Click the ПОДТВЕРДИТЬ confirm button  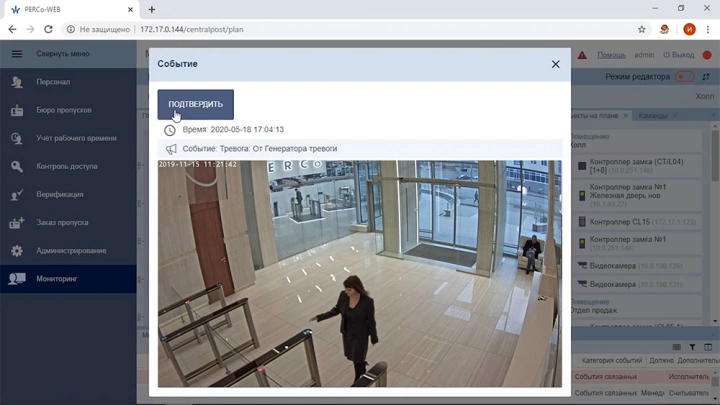point(196,104)
